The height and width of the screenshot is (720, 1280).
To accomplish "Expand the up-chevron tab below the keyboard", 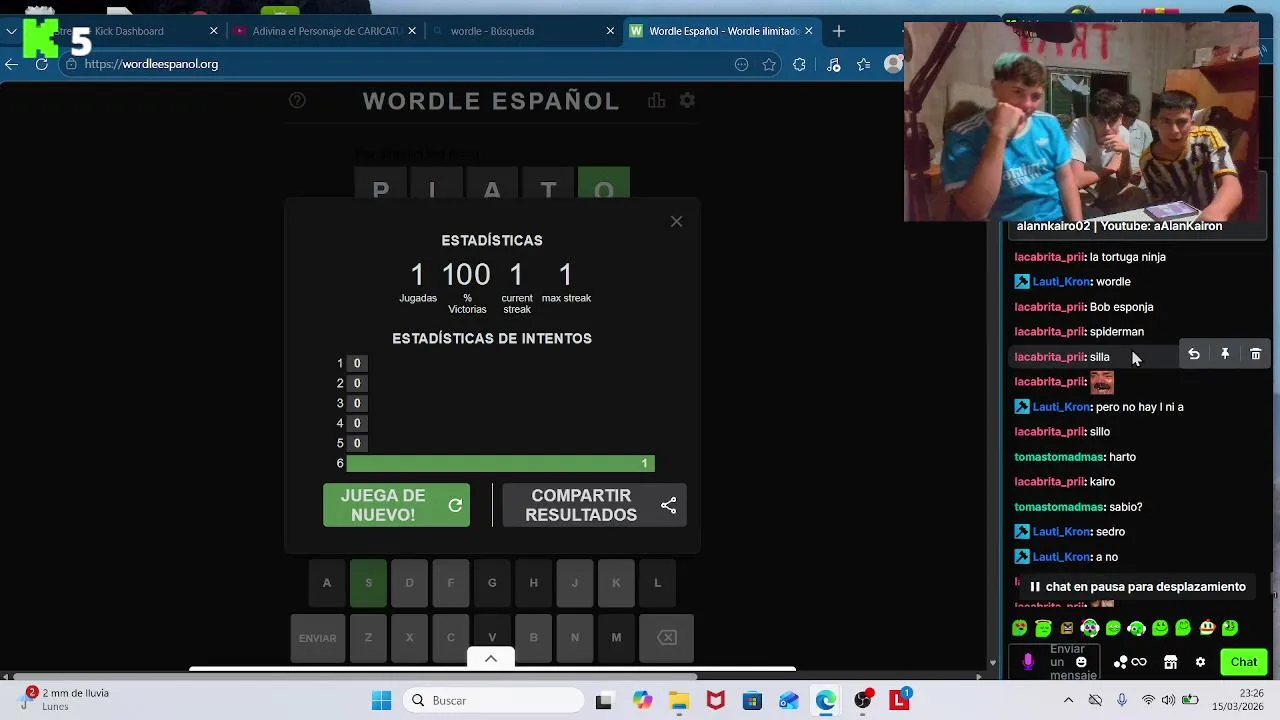I will tap(490, 658).
